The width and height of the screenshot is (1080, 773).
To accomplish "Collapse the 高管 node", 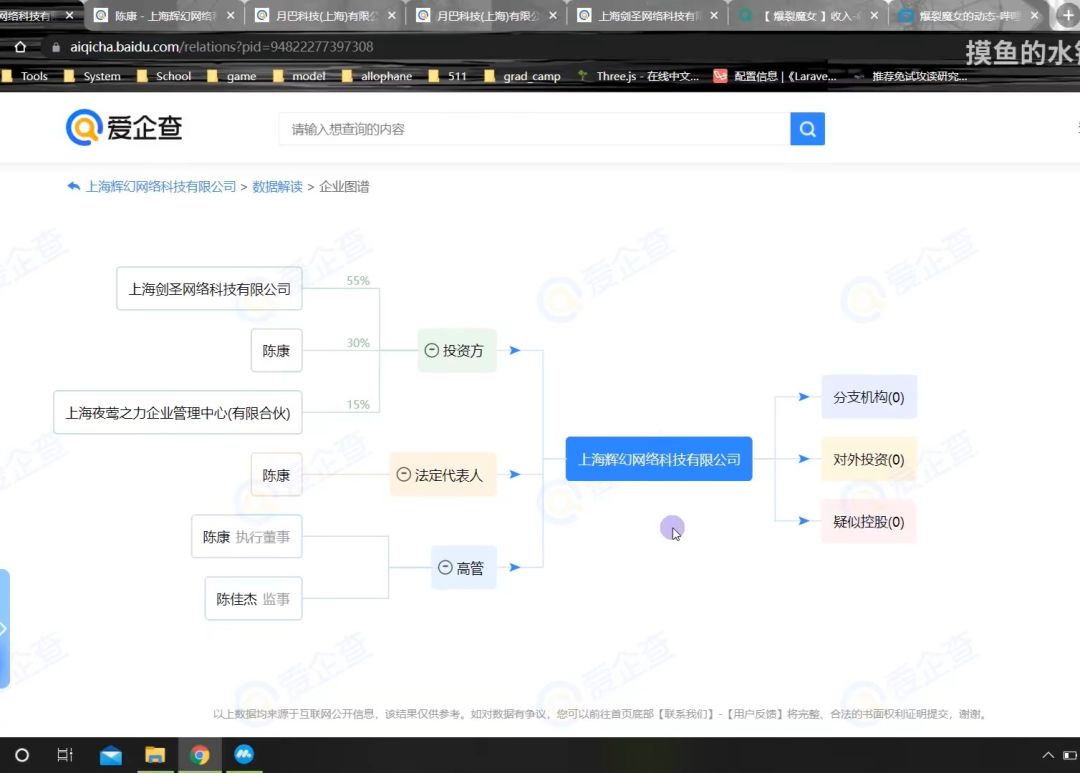I will (446, 567).
